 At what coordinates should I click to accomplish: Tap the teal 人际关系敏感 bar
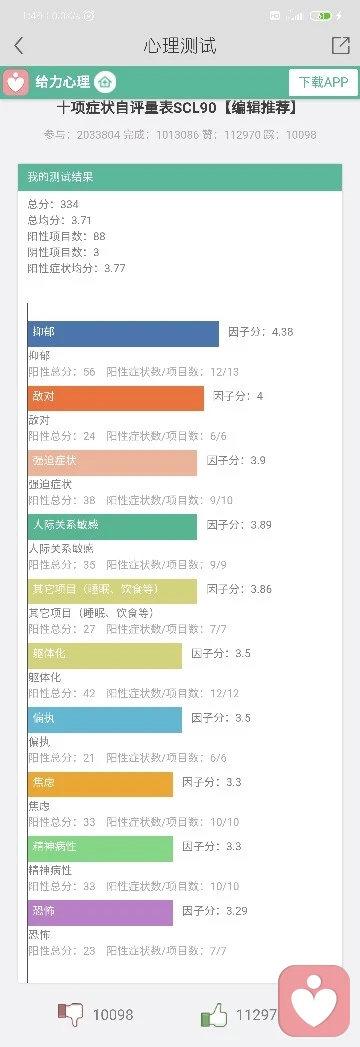pos(112,526)
